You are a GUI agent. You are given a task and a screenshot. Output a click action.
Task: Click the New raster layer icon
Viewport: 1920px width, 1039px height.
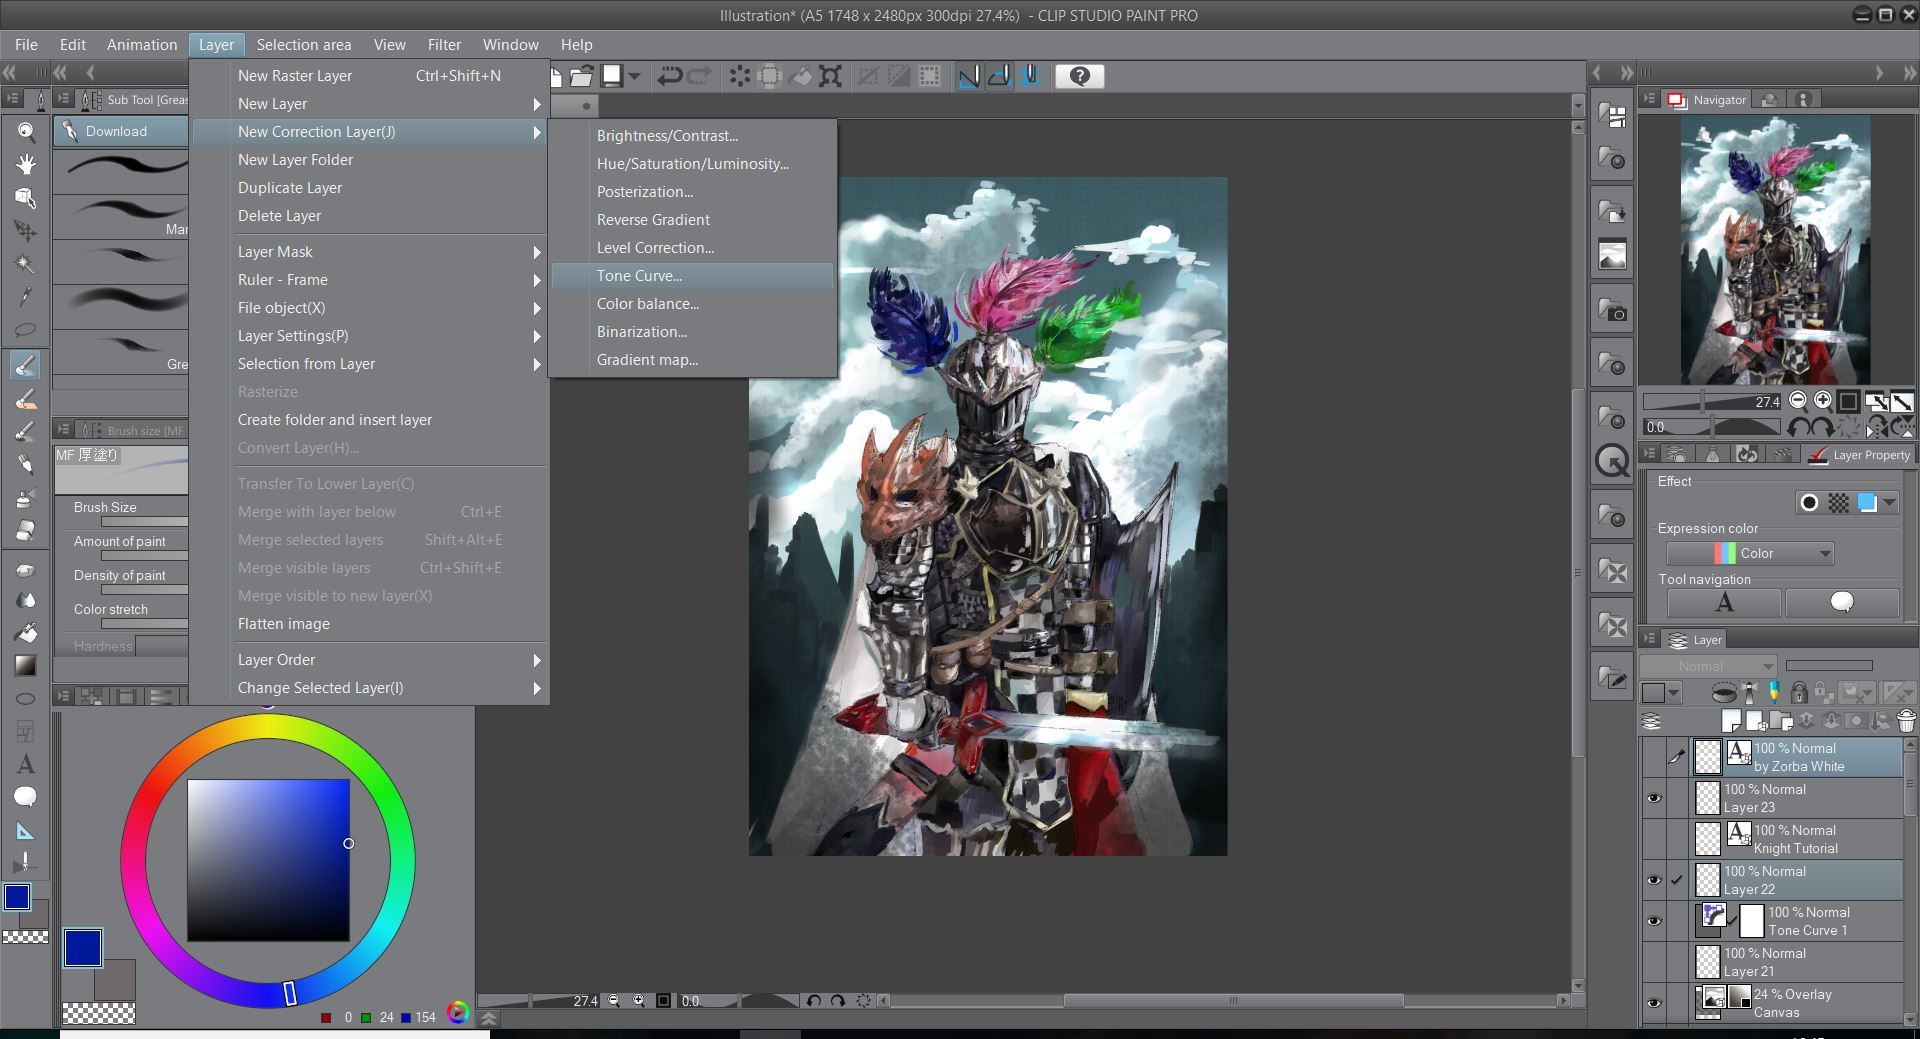click(1731, 721)
